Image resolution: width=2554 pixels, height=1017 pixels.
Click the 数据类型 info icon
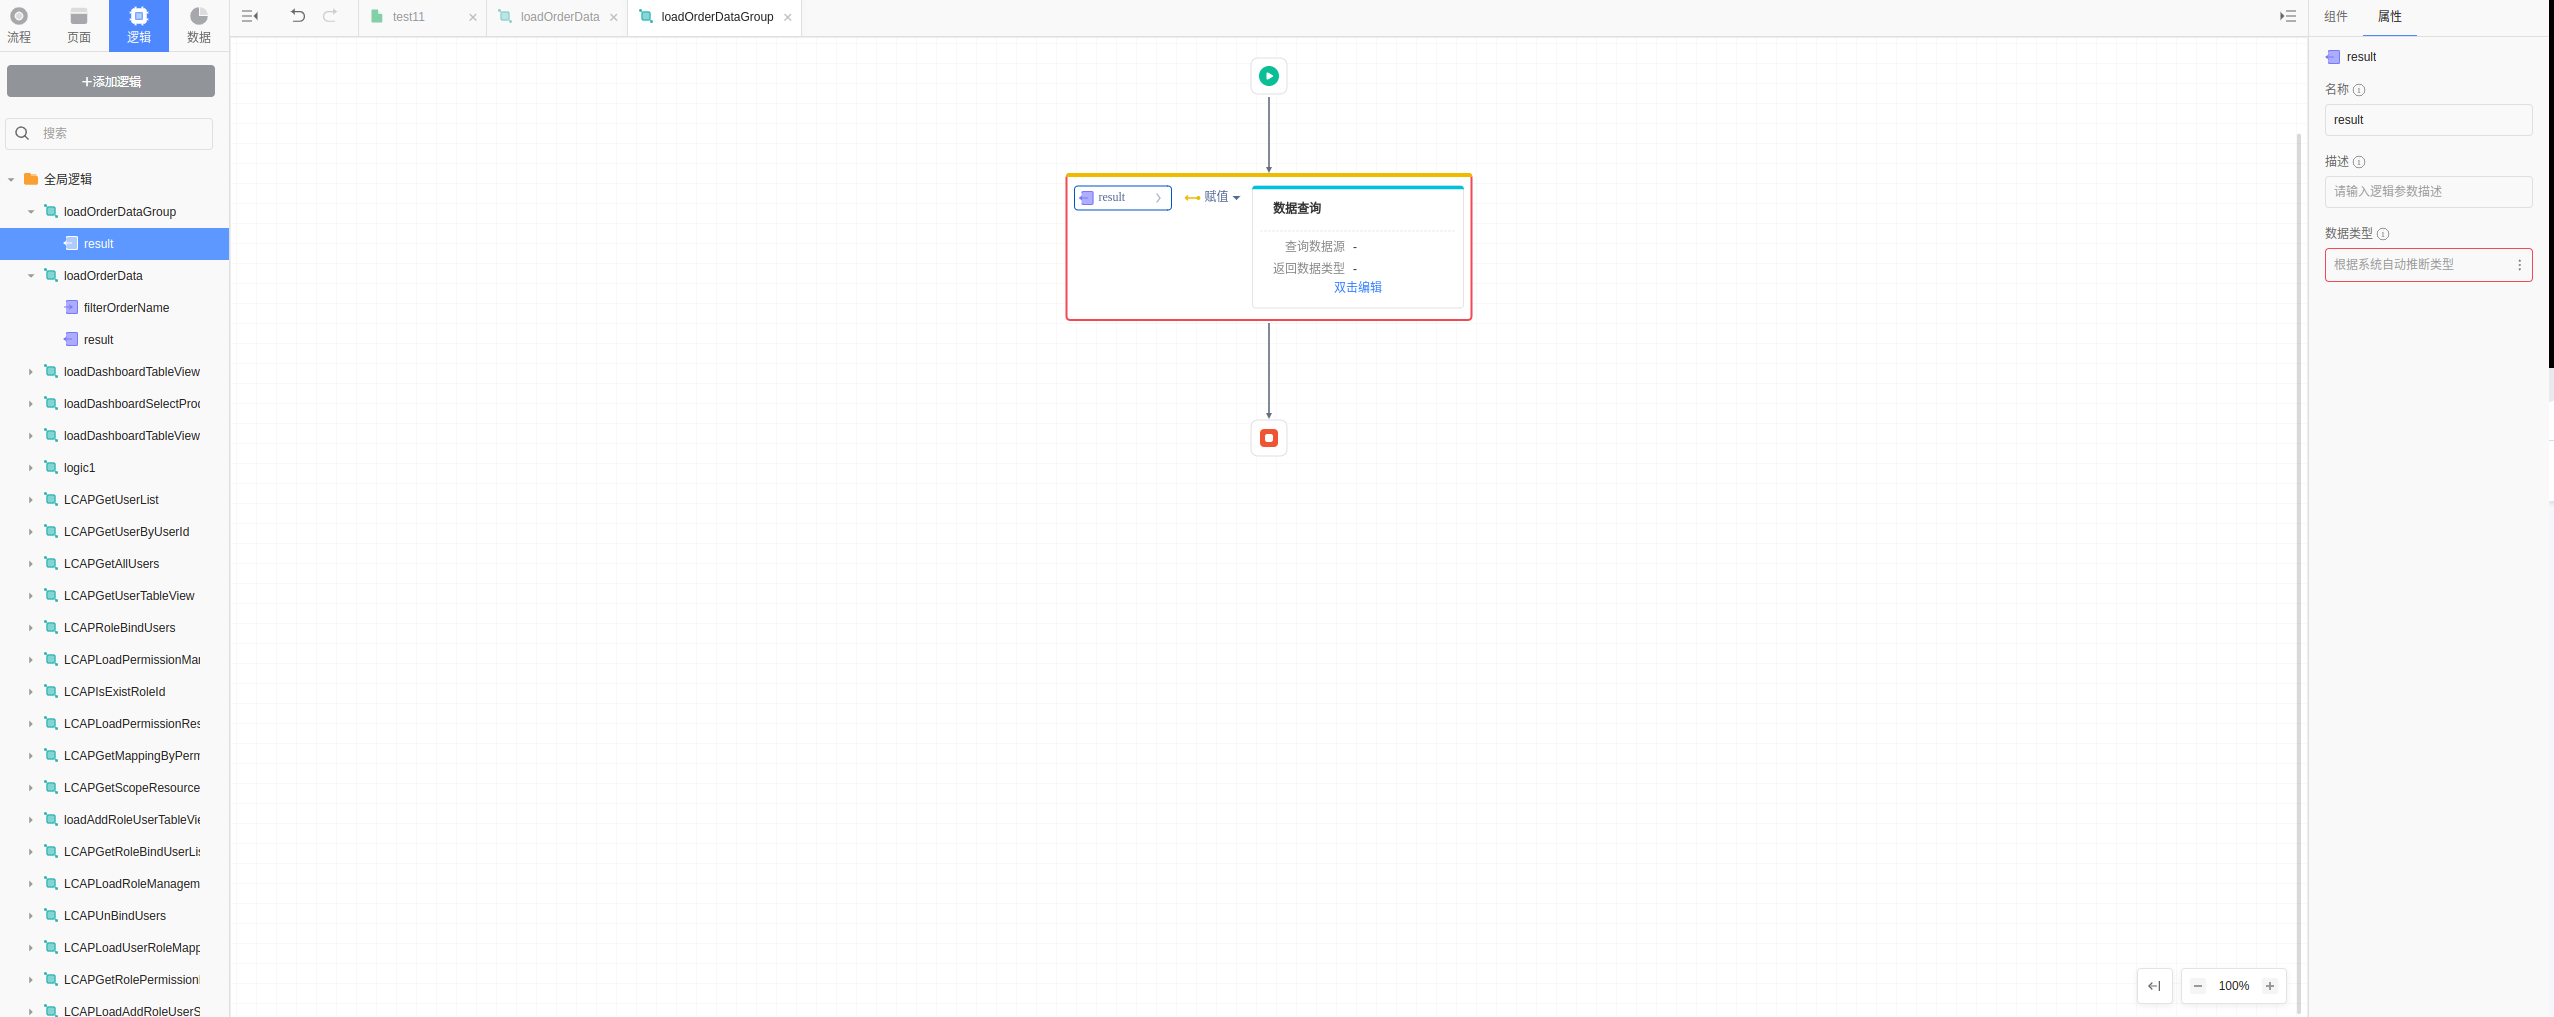(x=2383, y=234)
